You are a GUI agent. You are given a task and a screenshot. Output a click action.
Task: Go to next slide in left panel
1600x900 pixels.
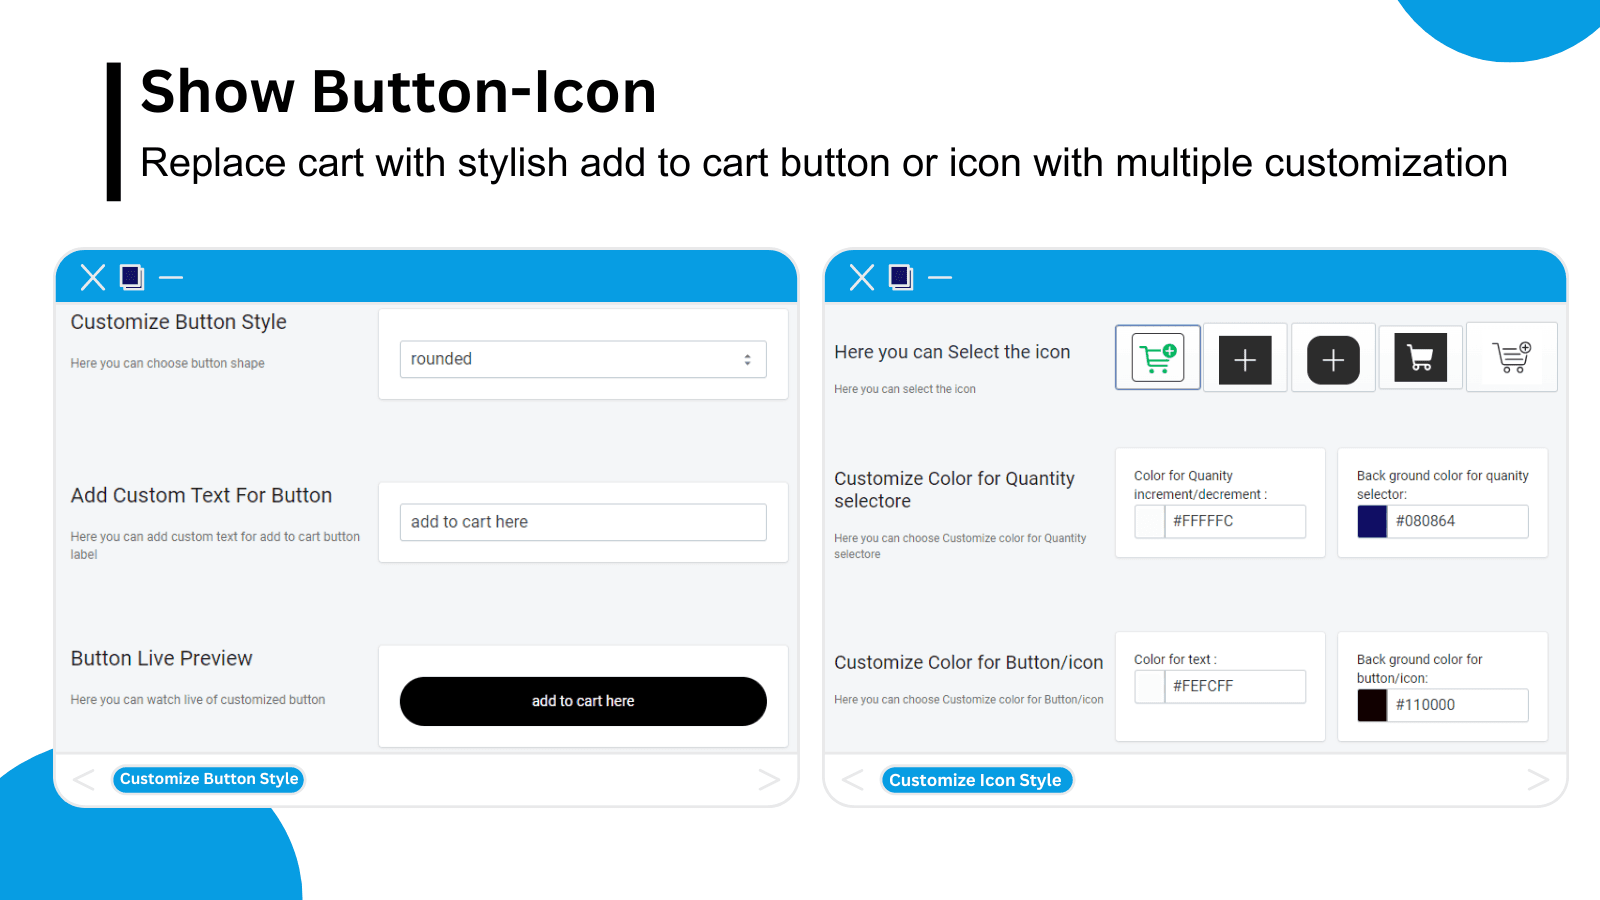coord(768,780)
